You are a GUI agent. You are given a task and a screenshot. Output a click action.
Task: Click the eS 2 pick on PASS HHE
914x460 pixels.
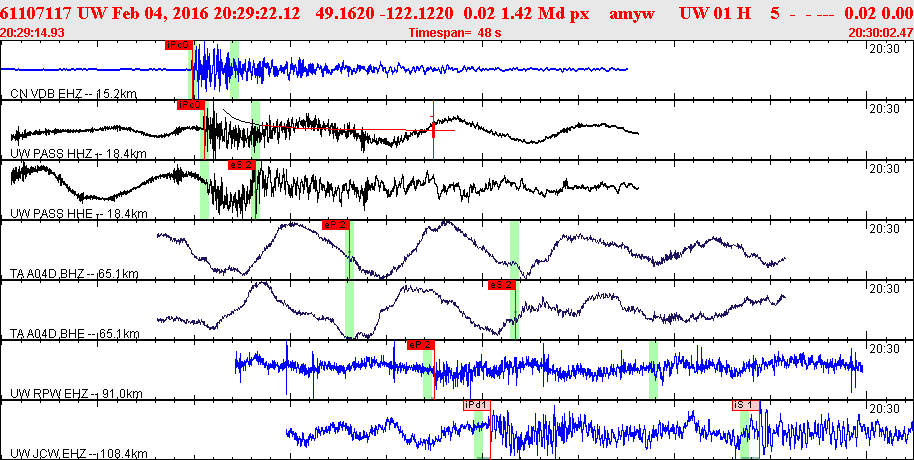coord(242,165)
